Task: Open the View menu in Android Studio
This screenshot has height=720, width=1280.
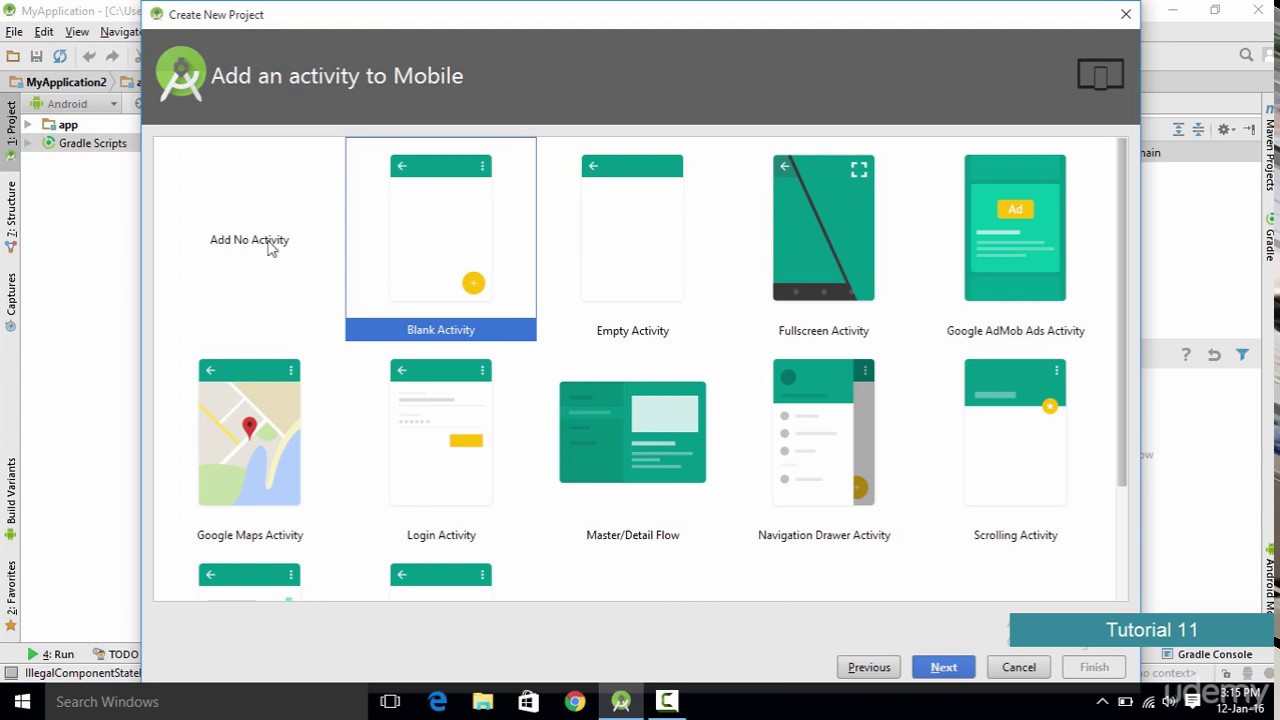Action: click(x=77, y=32)
